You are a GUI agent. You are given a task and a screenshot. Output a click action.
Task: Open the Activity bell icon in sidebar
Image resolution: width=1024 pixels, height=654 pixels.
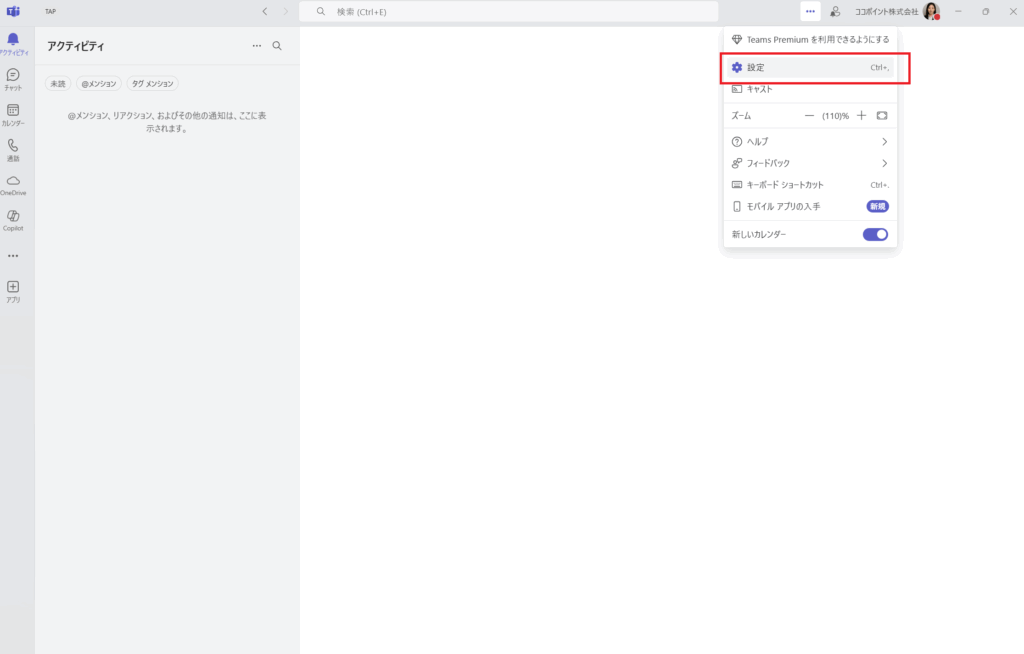tap(13, 40)
